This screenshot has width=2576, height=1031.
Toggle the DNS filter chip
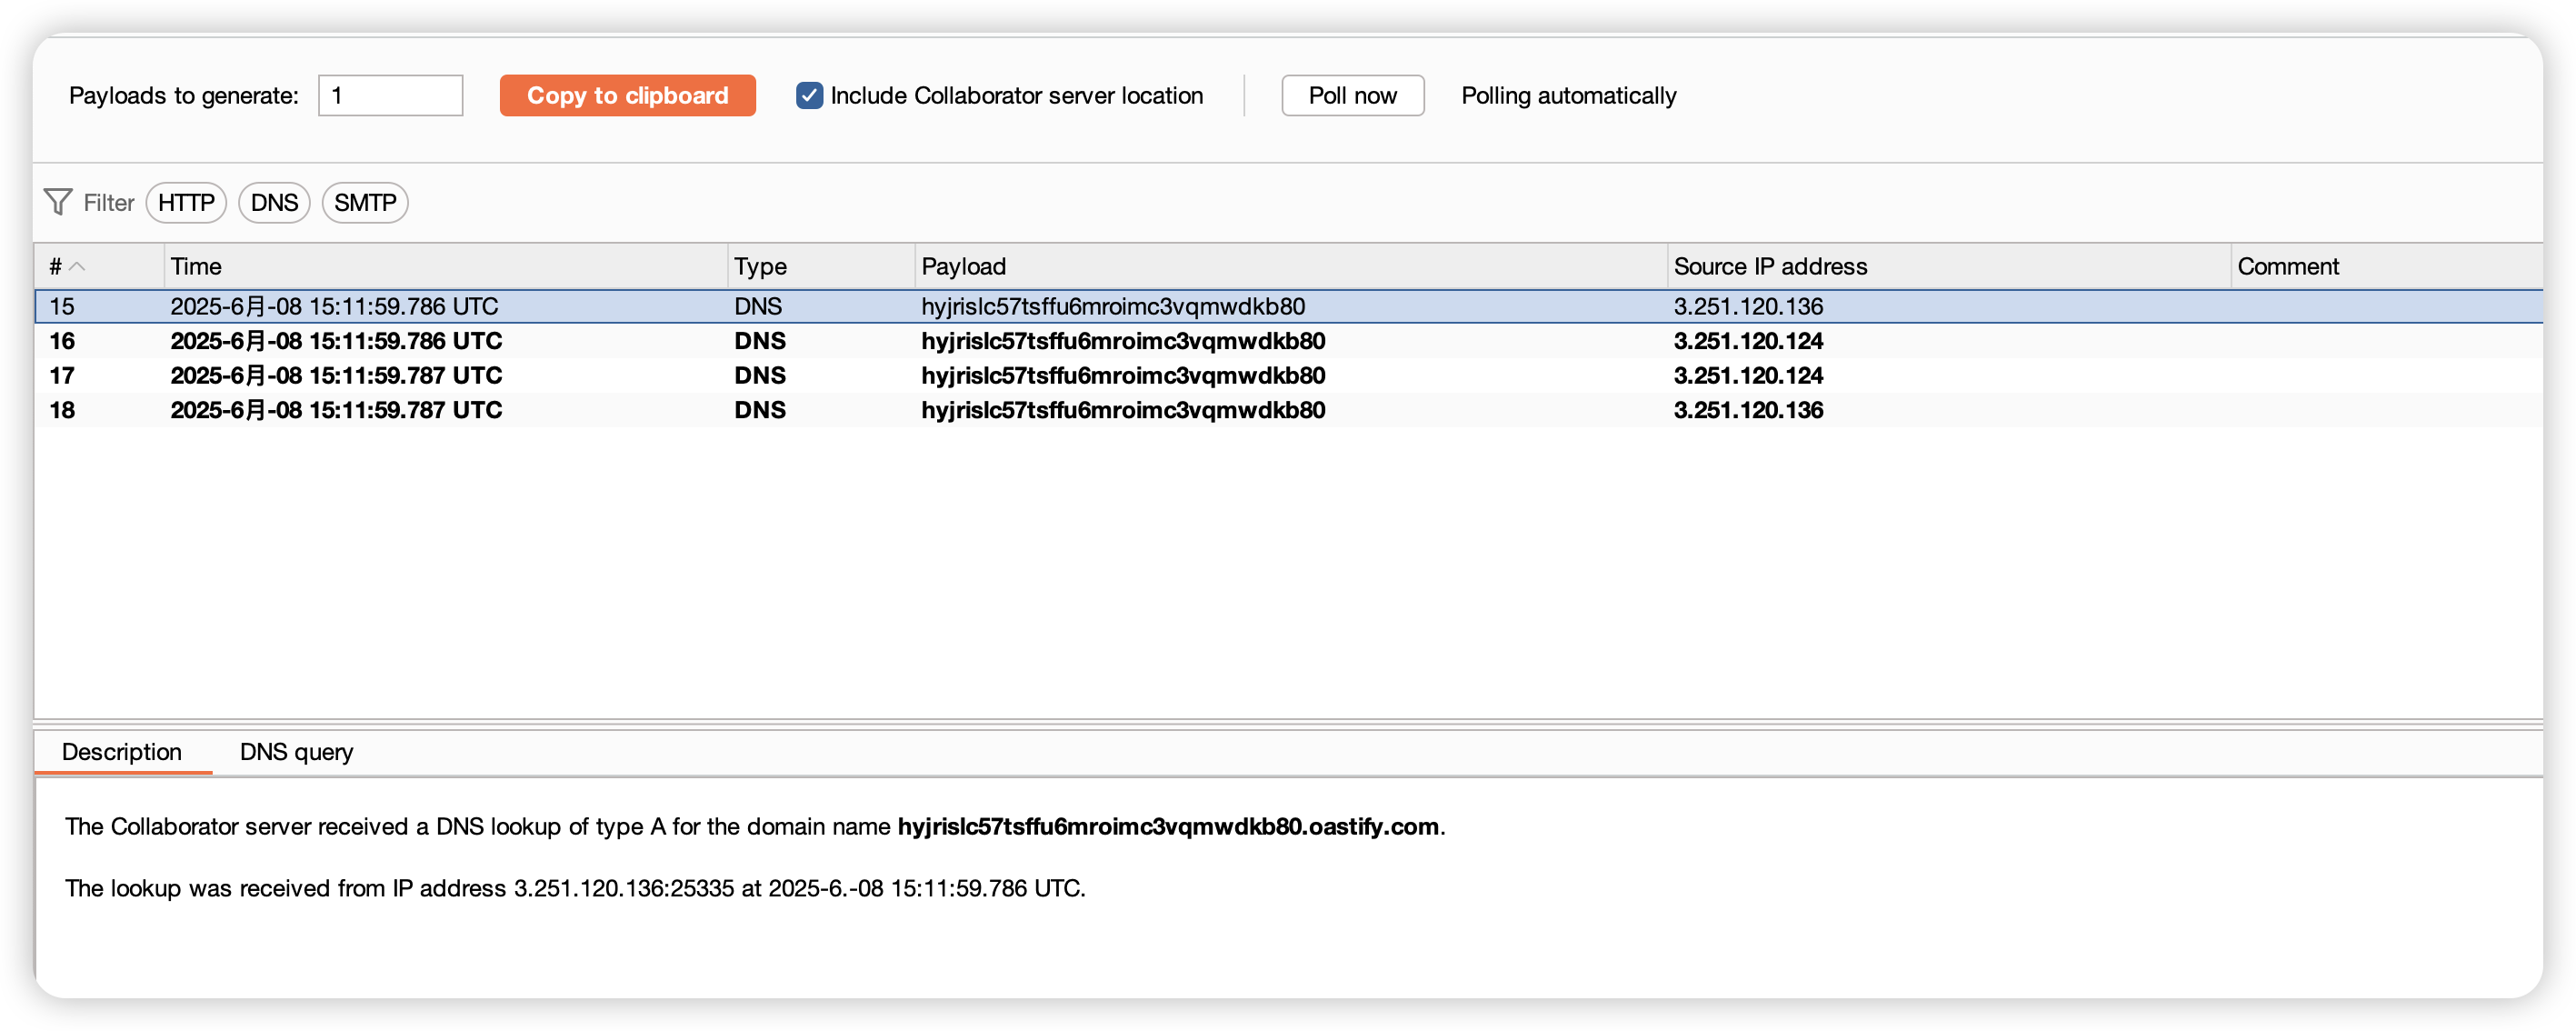pyautogui.click(x=274, y=203)
